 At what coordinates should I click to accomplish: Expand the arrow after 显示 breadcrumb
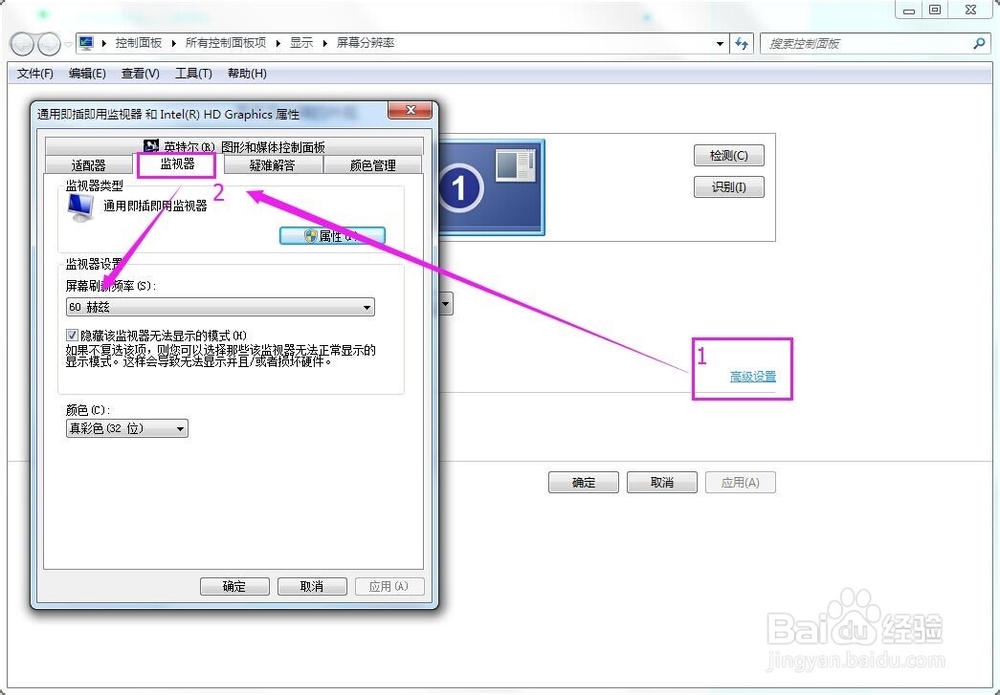pos(325,43)
